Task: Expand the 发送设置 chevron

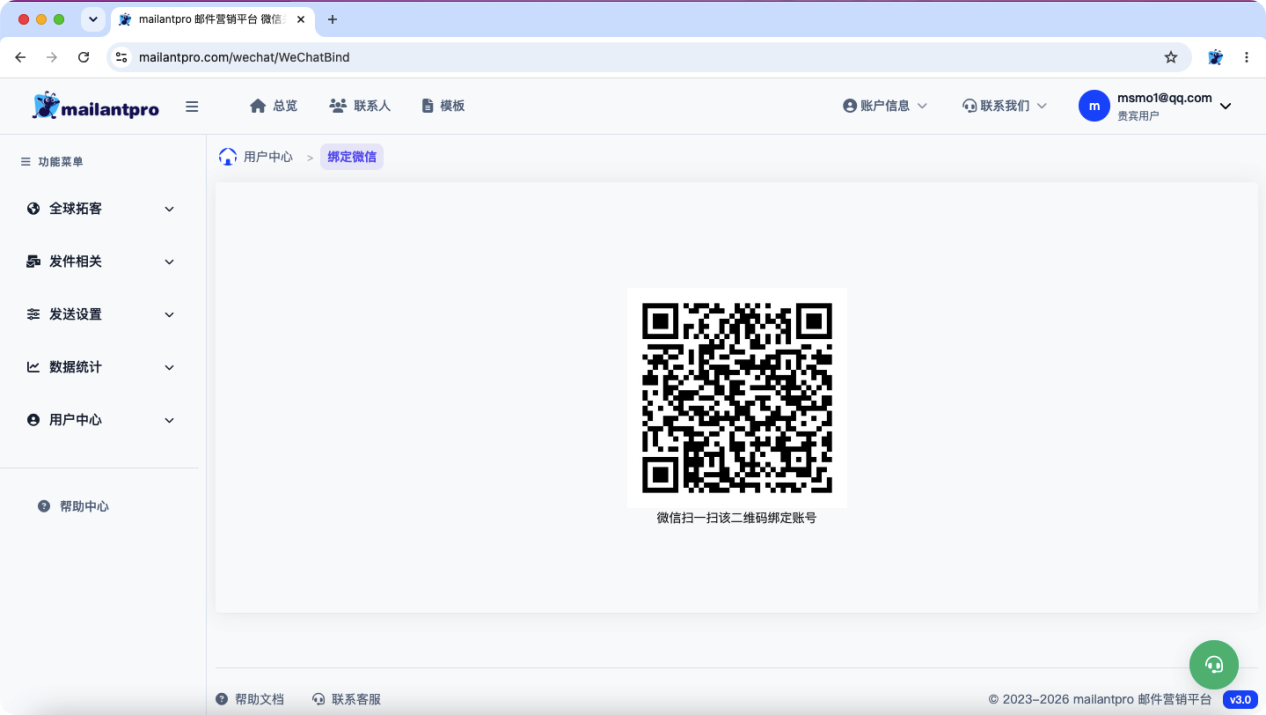Action: (169, 315)
